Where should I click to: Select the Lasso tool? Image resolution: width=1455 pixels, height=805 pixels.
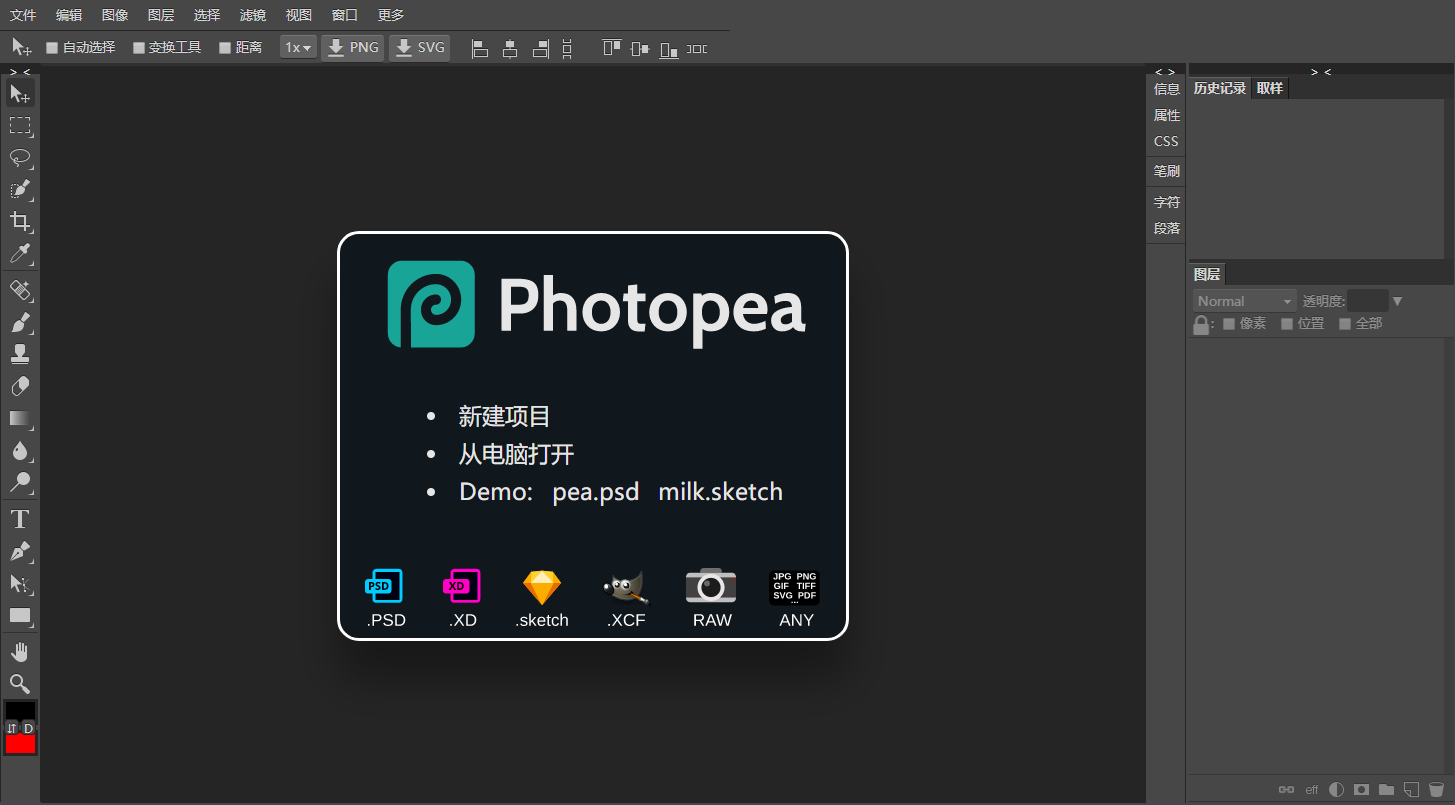pyautogui.click(x=20, y=158)
